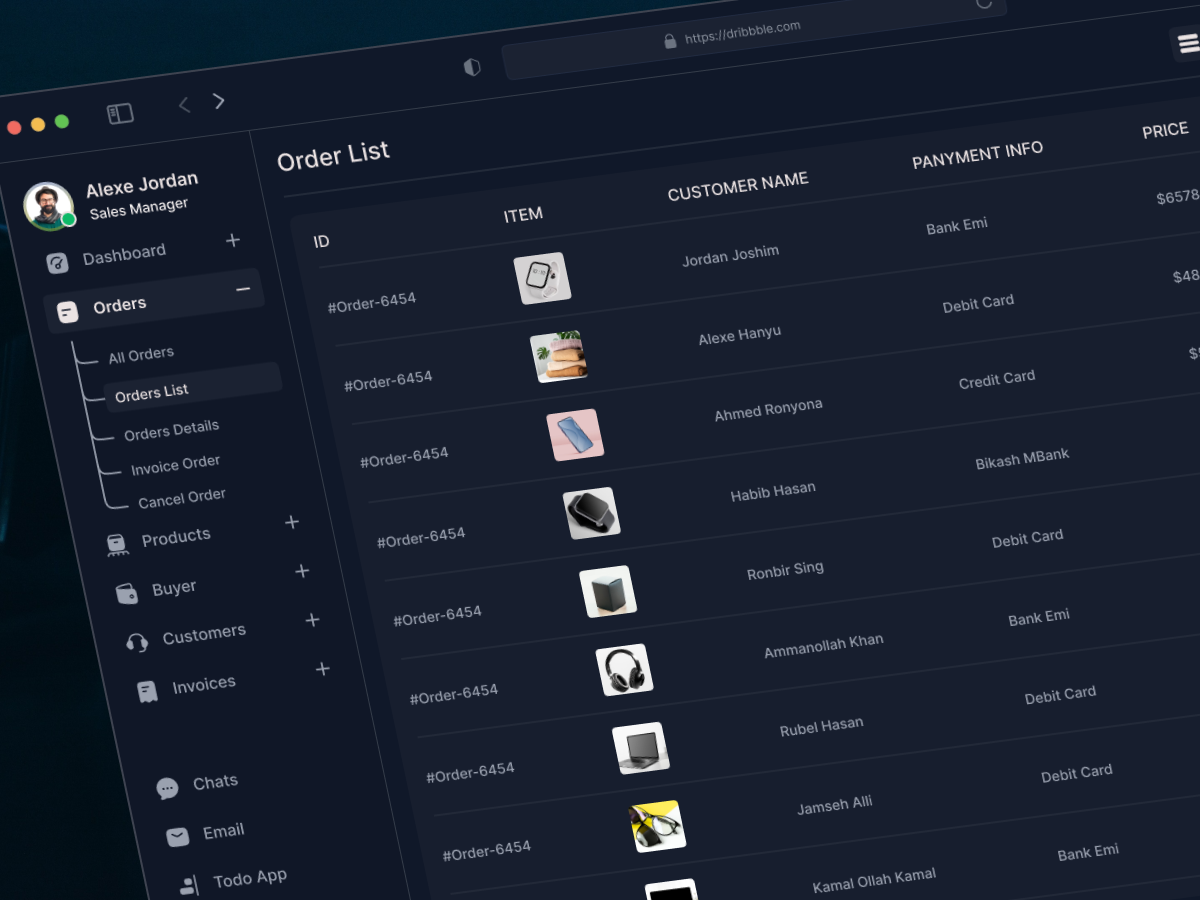Image resolution: width=1200 pixels, height=900 pixels.
Task: Open the Email menu item
Action: [223, 832]
